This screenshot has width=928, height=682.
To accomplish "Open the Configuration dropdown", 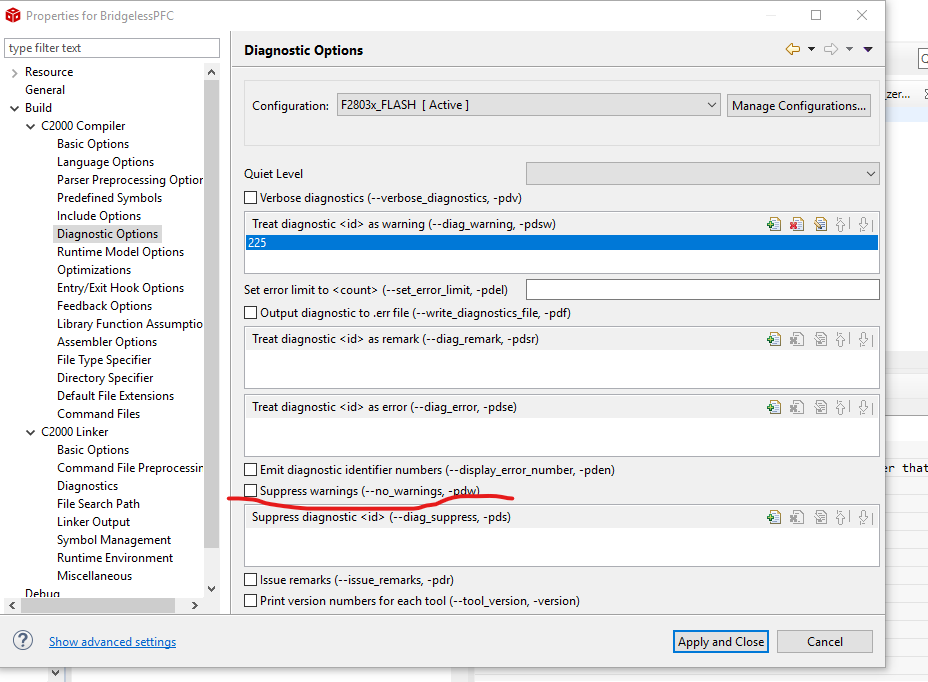I will pos(528,105).
